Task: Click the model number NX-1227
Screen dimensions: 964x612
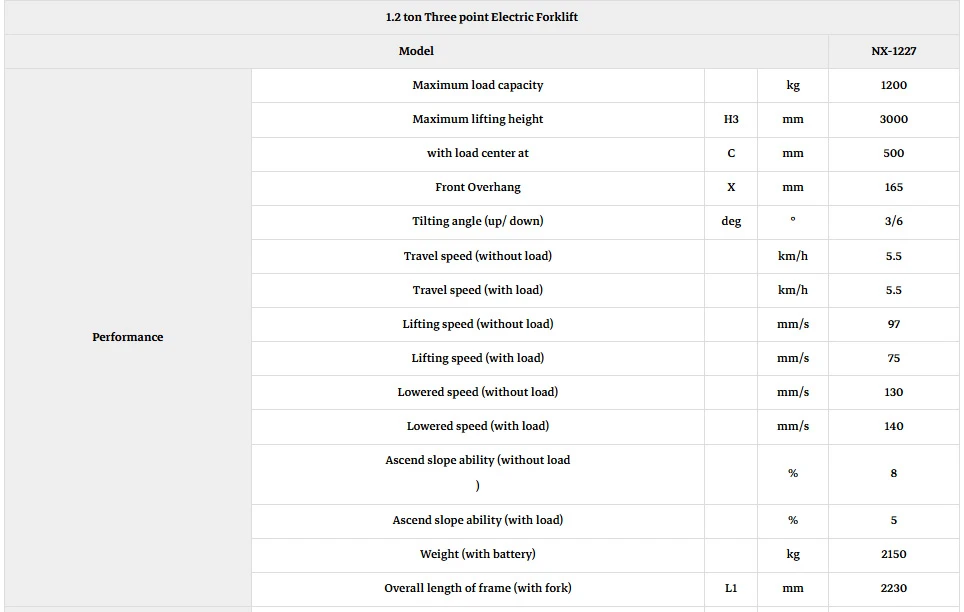Action: [893, 51]
